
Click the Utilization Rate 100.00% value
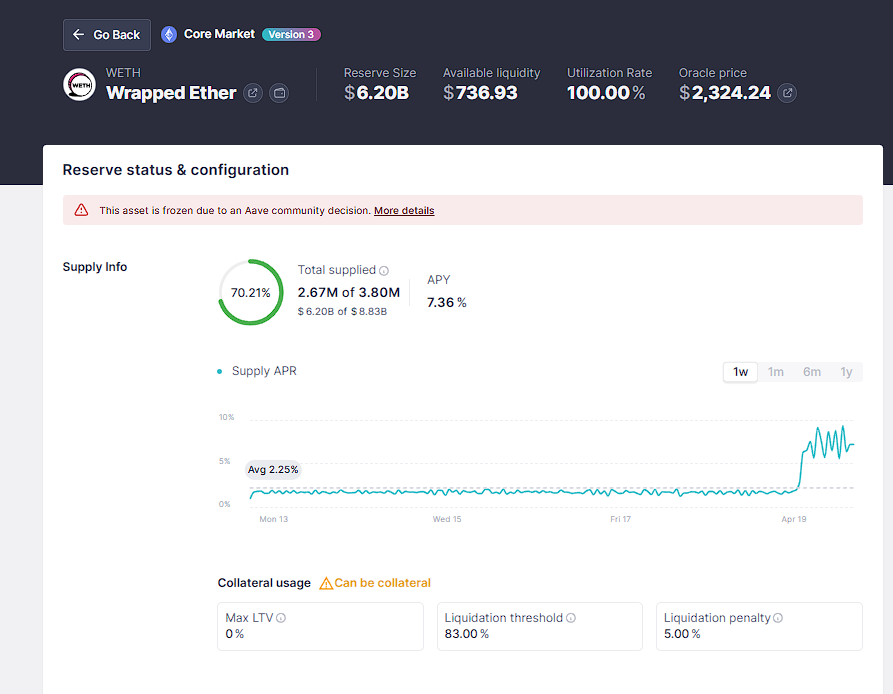tap(606, 93)
